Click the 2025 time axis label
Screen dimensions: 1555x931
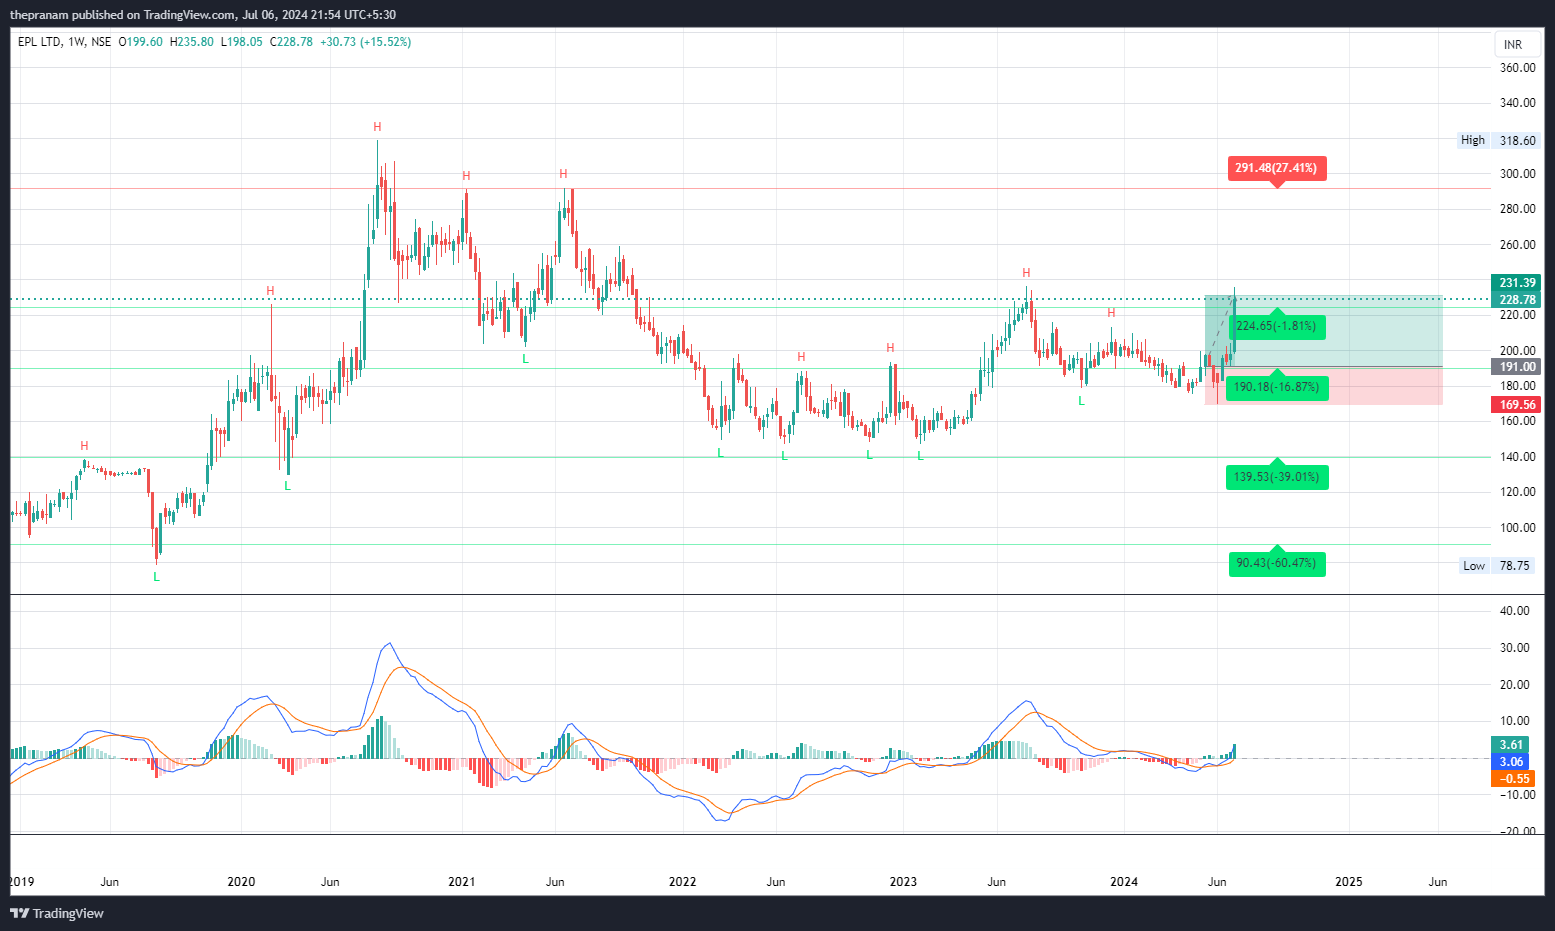tap(1349, 882)
